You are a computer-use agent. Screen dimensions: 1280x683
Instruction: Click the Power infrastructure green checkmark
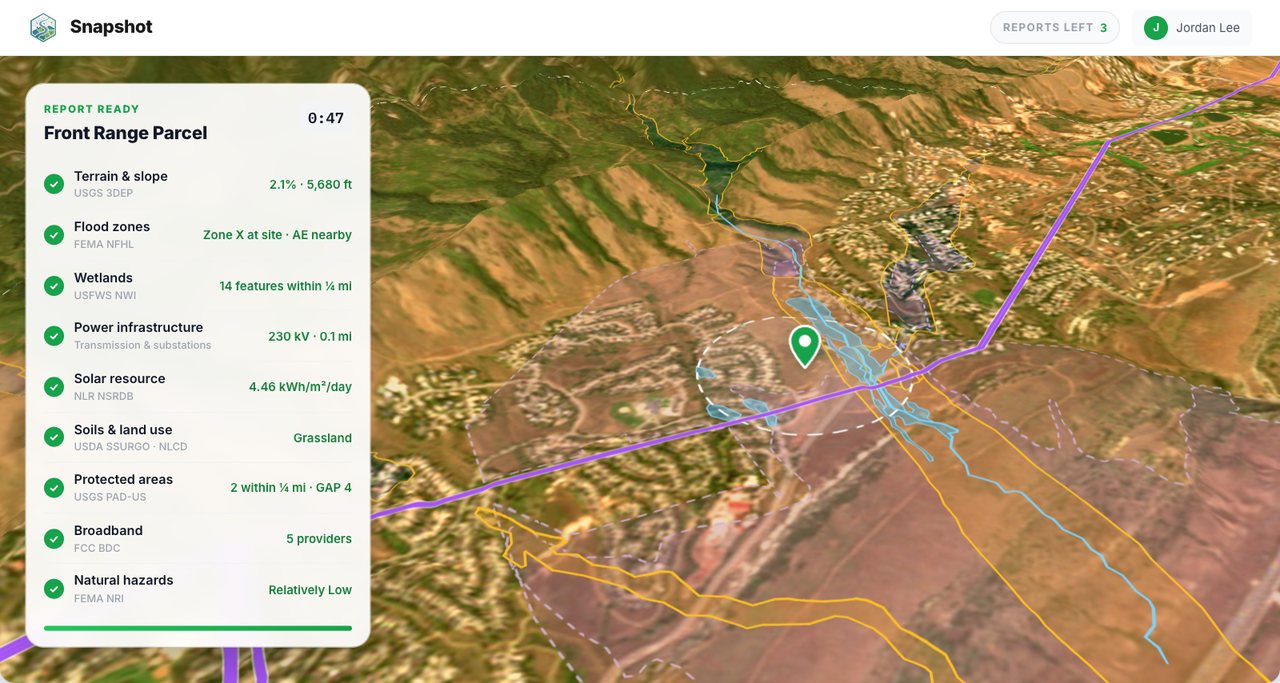tap(54, 336)
